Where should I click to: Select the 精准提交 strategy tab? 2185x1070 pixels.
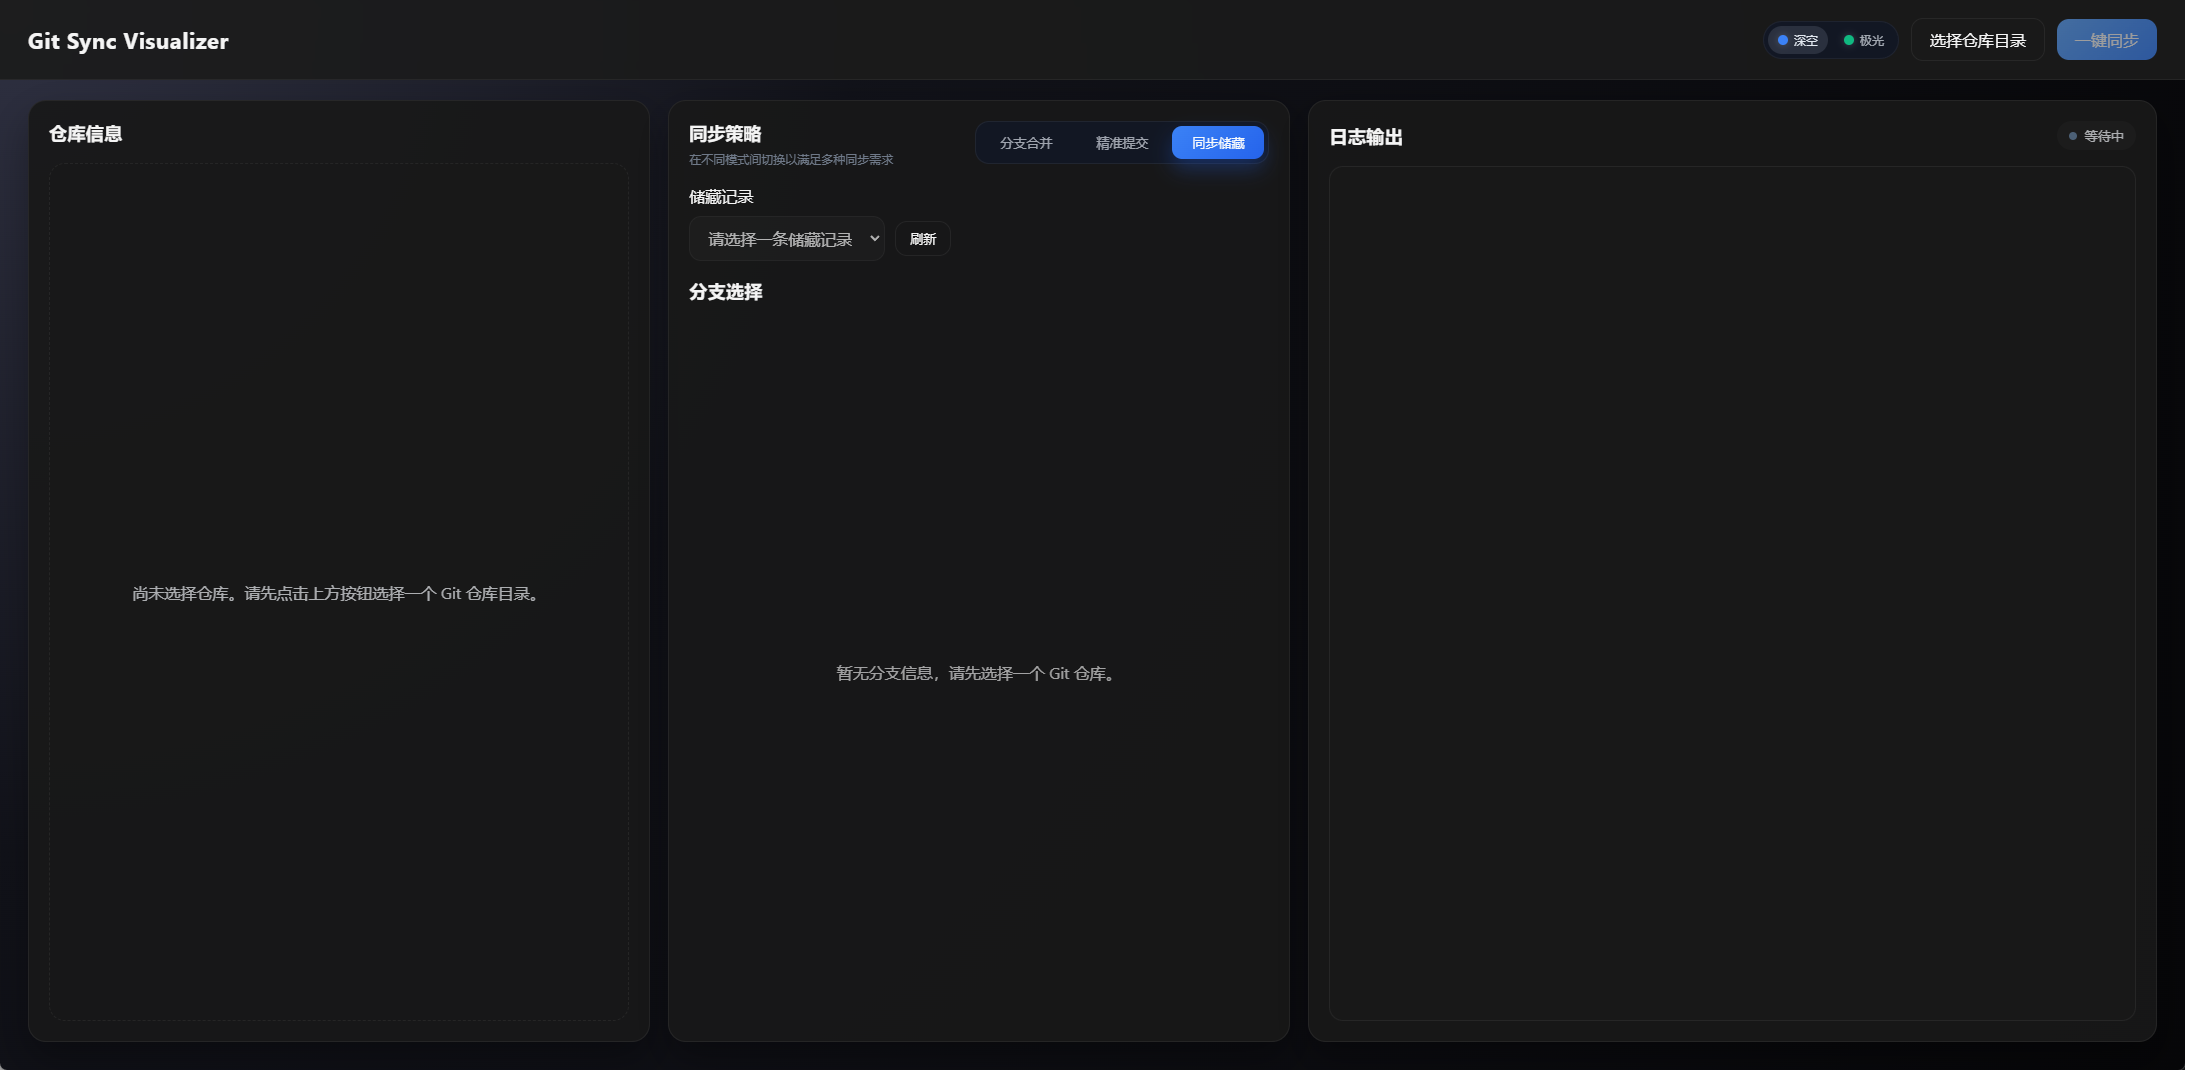[1122, 143]
